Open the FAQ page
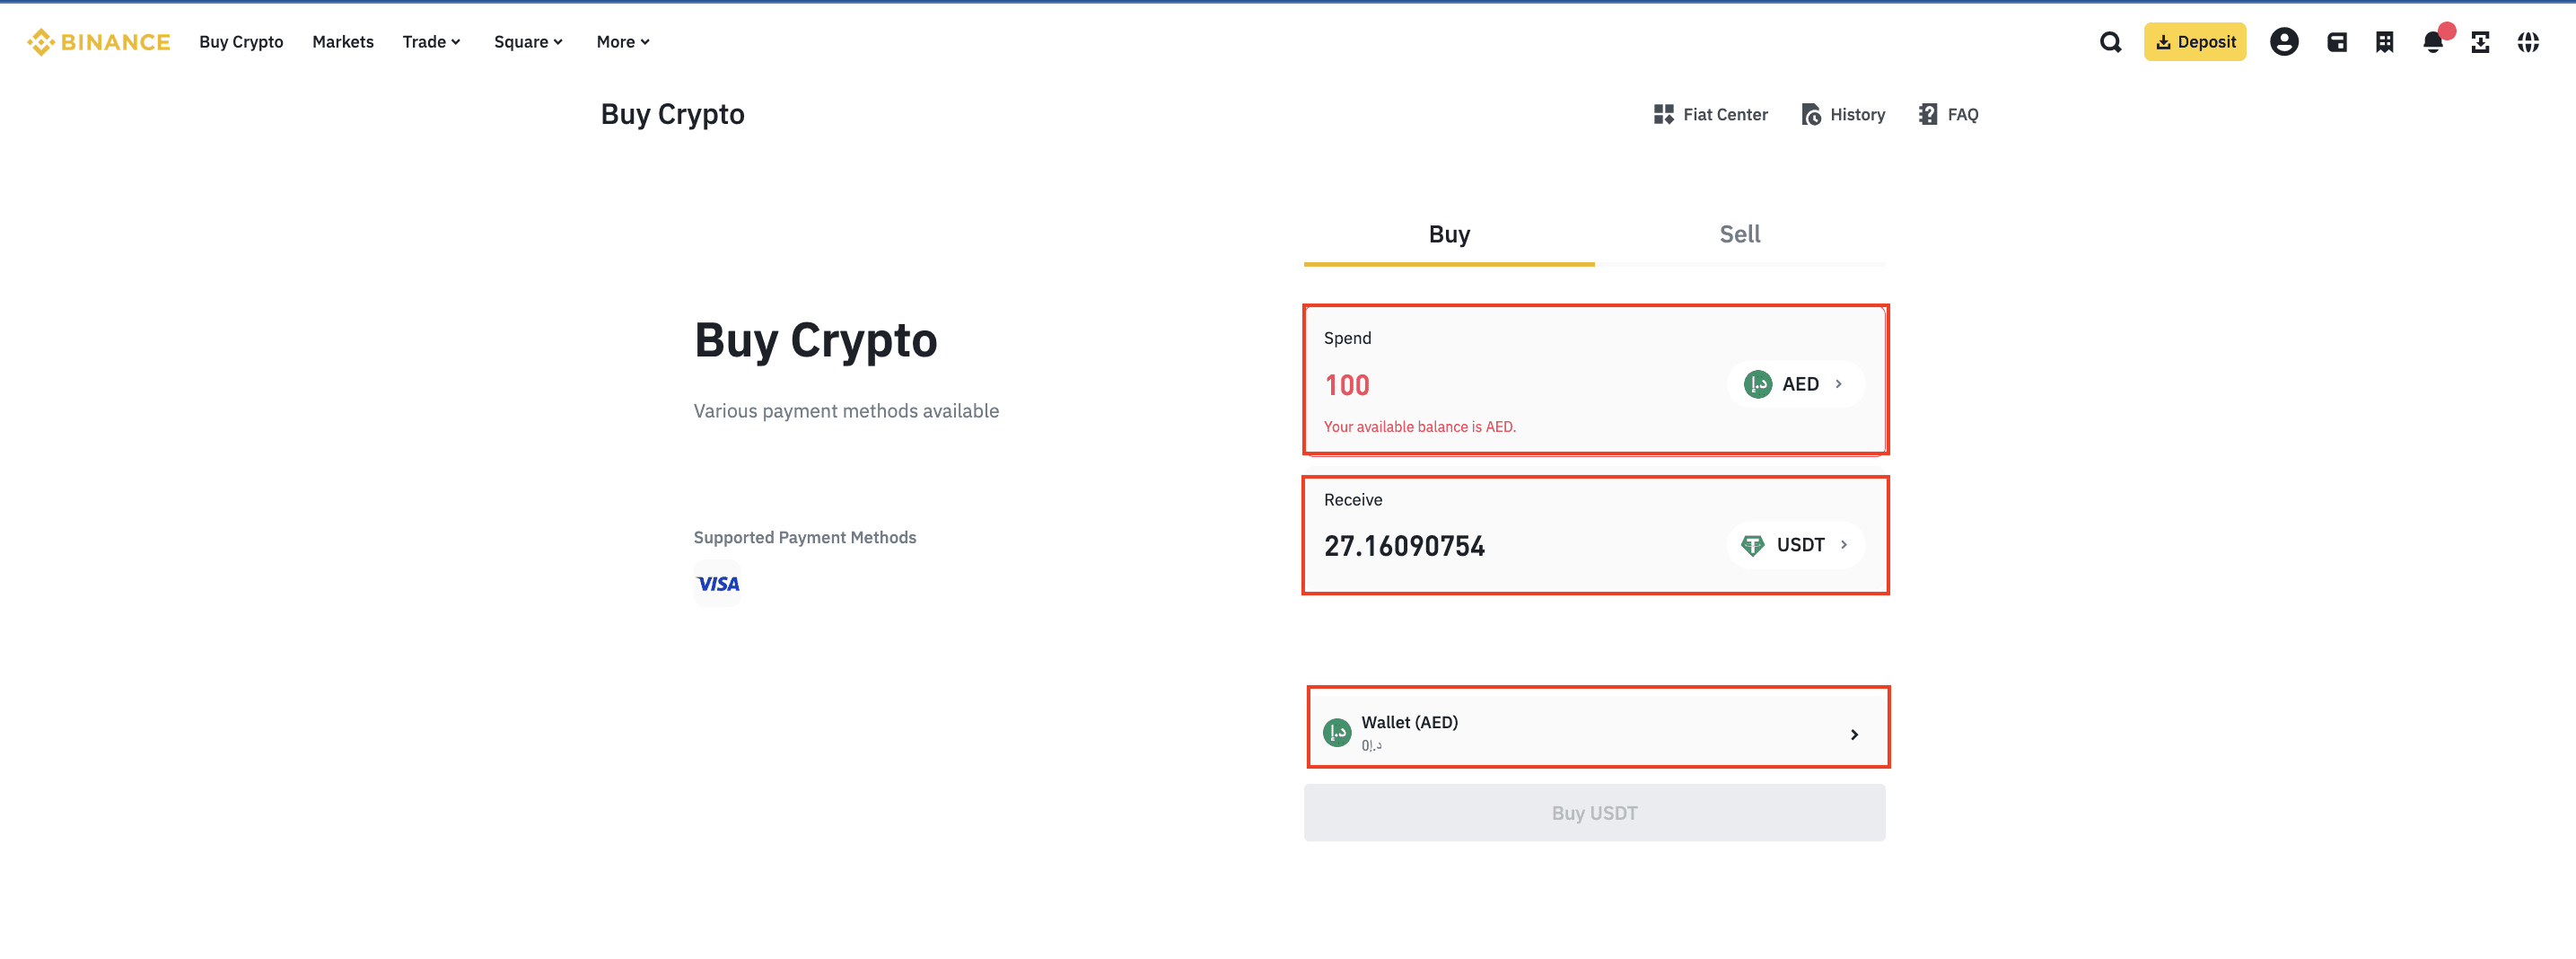This screenshot has width=2576, height=959. pos(1947,114)
